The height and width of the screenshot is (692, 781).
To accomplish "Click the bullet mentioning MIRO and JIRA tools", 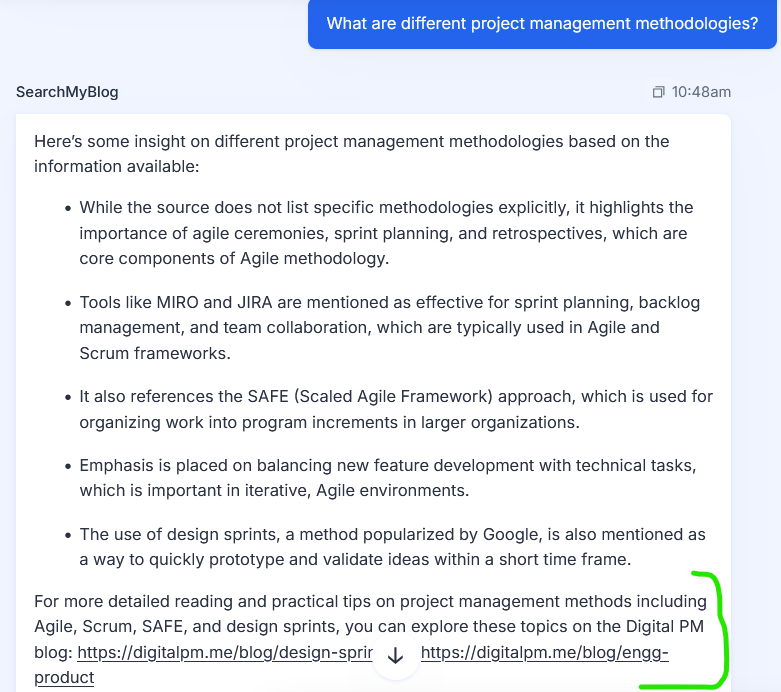I will tap(389, 327).
